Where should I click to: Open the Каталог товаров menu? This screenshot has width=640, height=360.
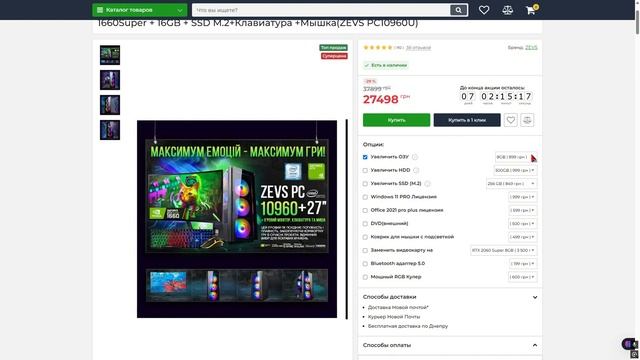(x=140, y=10)
